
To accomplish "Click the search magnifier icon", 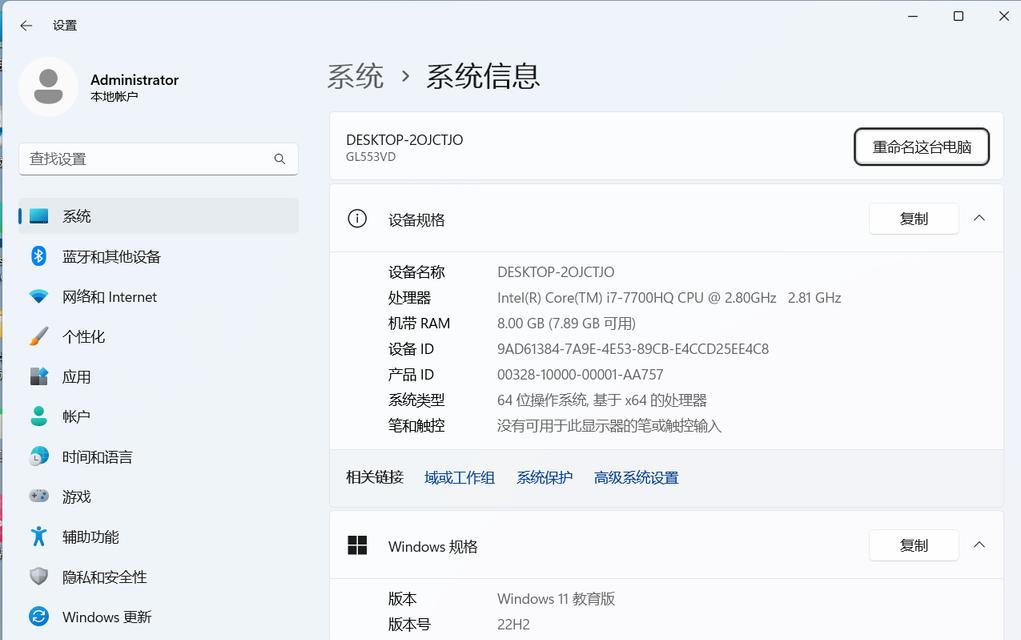I will coord(280,159).
